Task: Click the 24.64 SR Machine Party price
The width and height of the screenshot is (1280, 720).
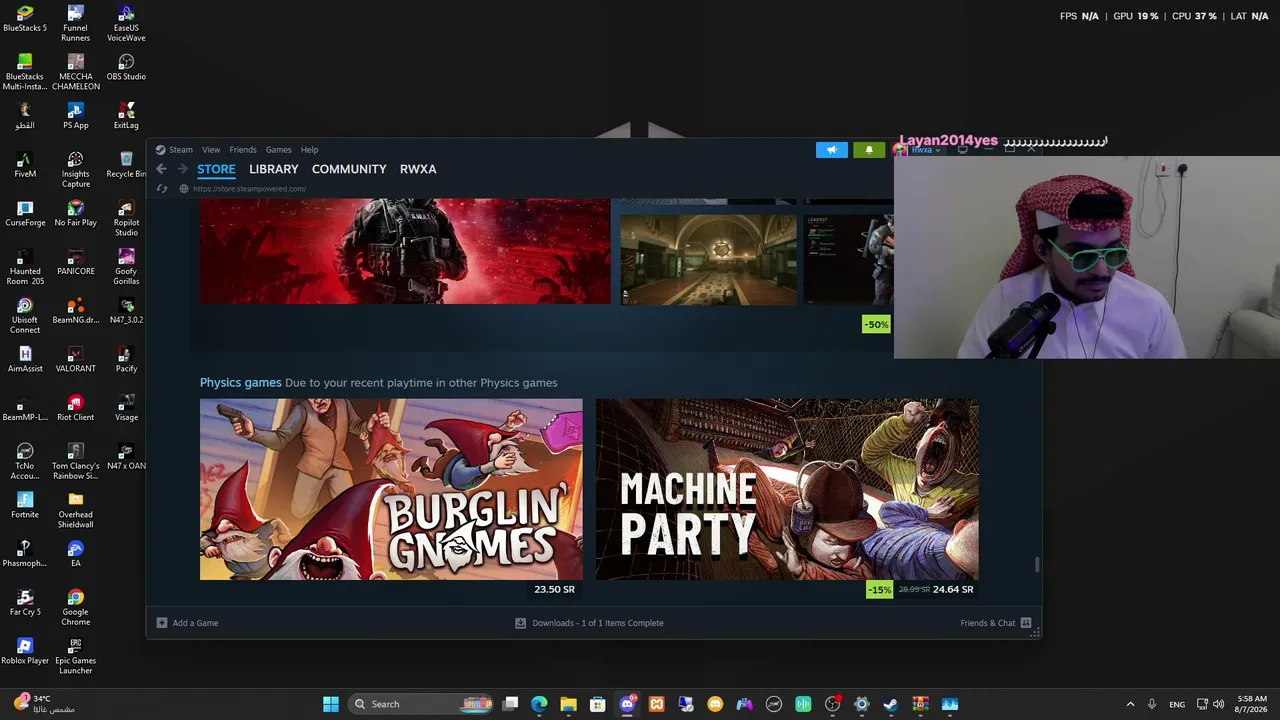Action: click(x=953, y=590)
